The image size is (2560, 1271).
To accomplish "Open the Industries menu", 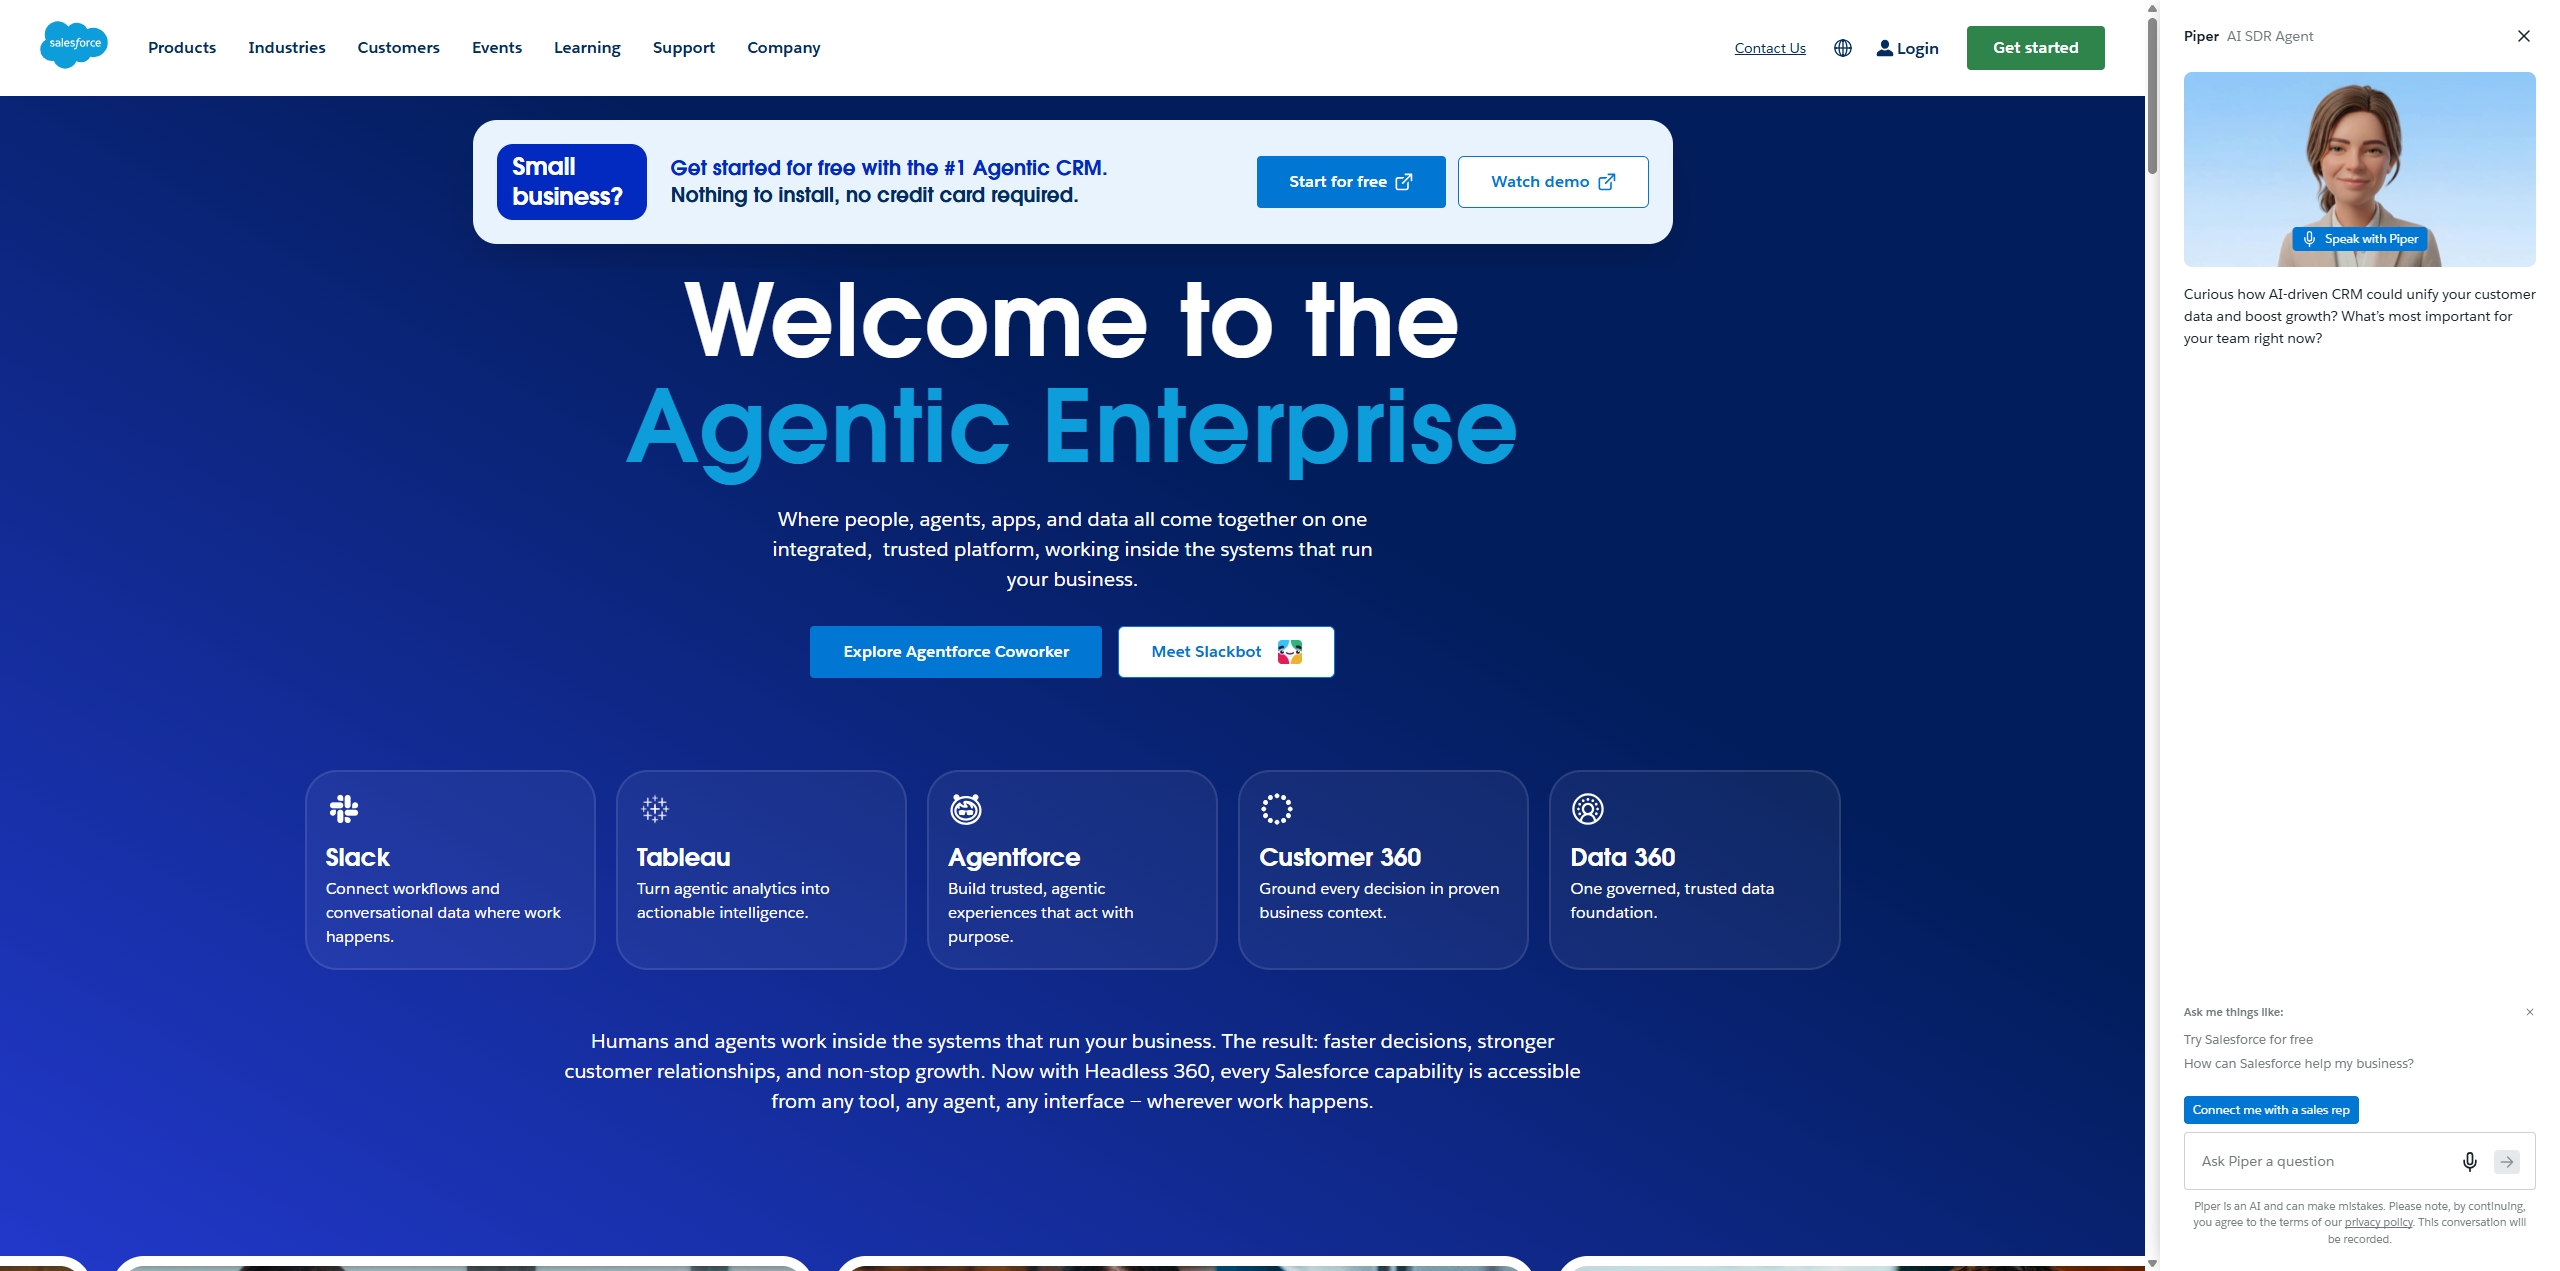I will (287, 48).
